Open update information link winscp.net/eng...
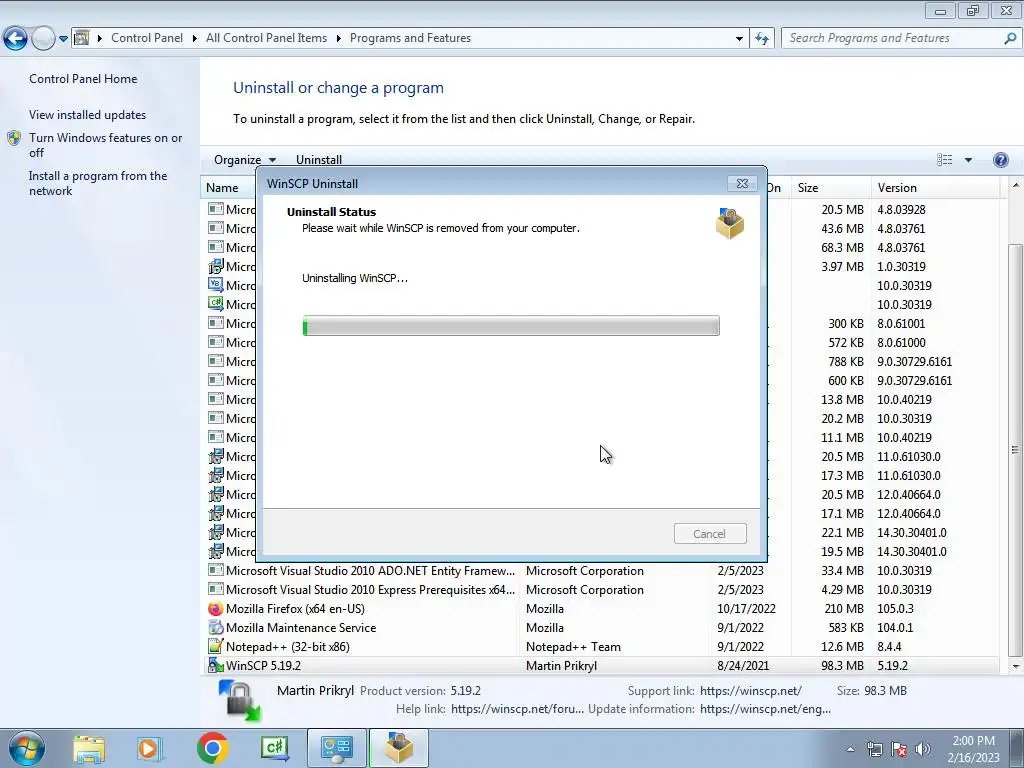Image resolution: width=1024 pixels, height=768 pixels. tap(765, 709)
